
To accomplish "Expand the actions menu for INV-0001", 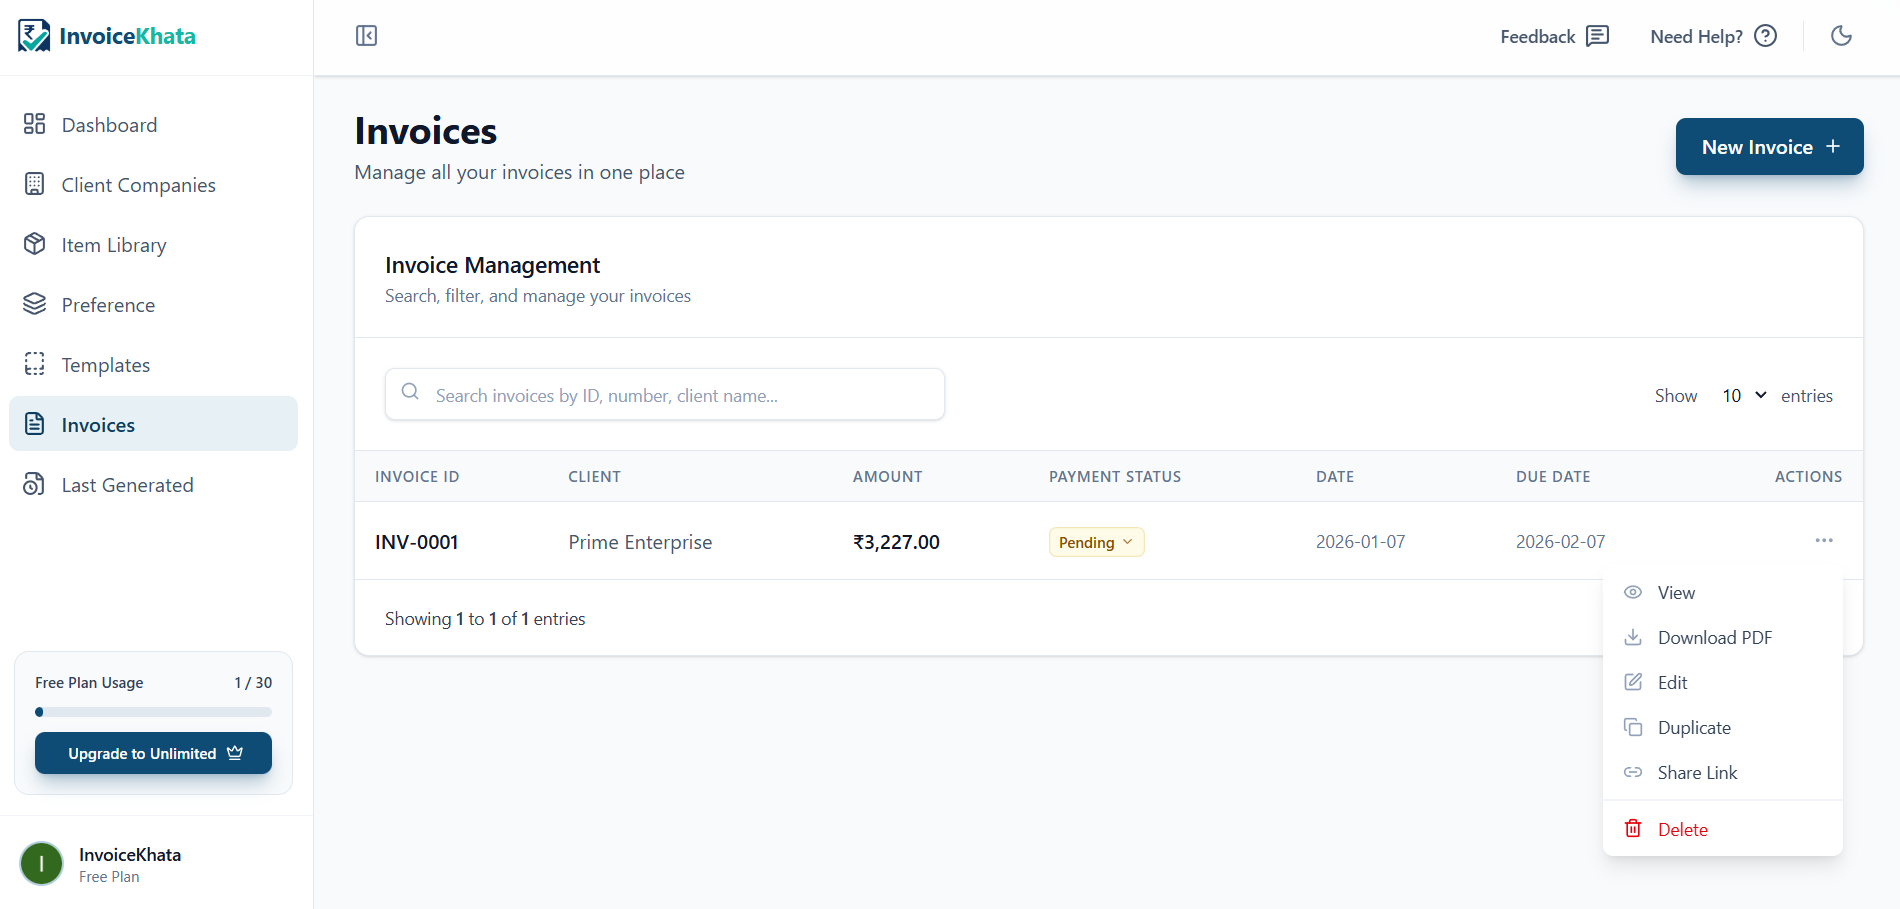I will pos(1824,540).
